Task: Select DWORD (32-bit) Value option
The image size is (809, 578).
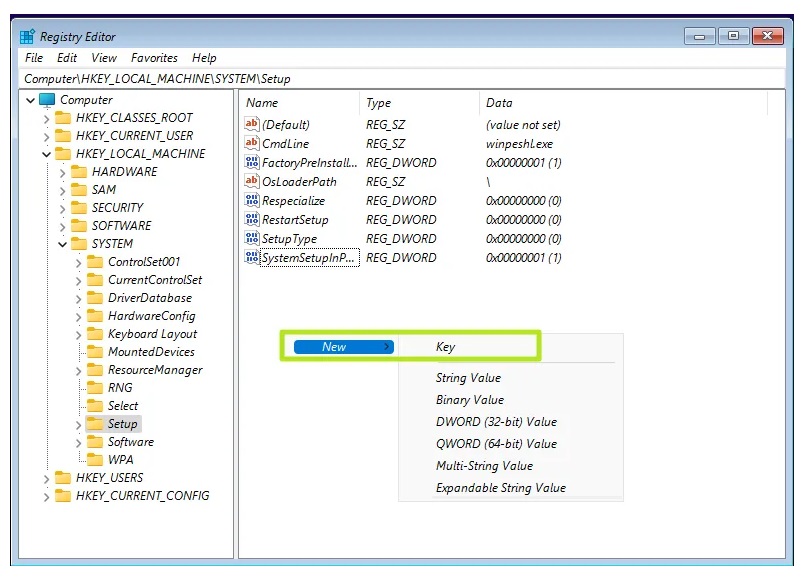Action: pos(496,422)
